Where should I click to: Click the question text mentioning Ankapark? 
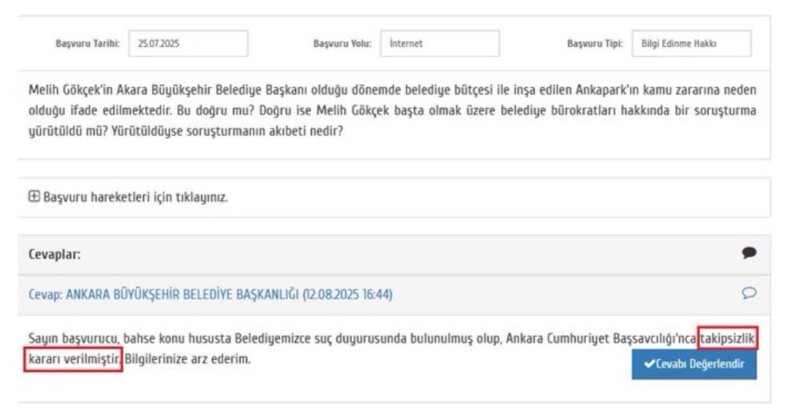tap(392, 111)
